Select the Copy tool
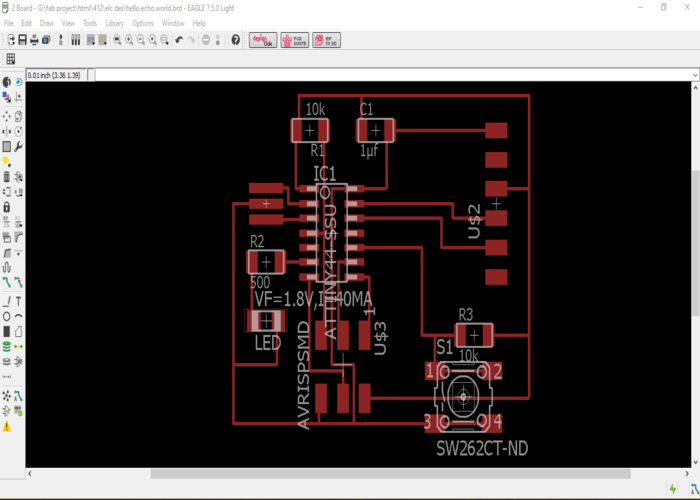The width and height of the screenshot is (700, 500). point(18,117)
